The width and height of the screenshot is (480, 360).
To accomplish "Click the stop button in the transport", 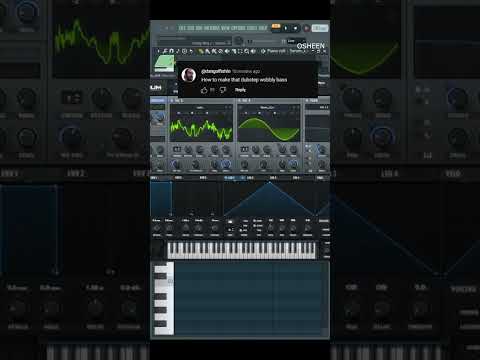I will 295,29.
